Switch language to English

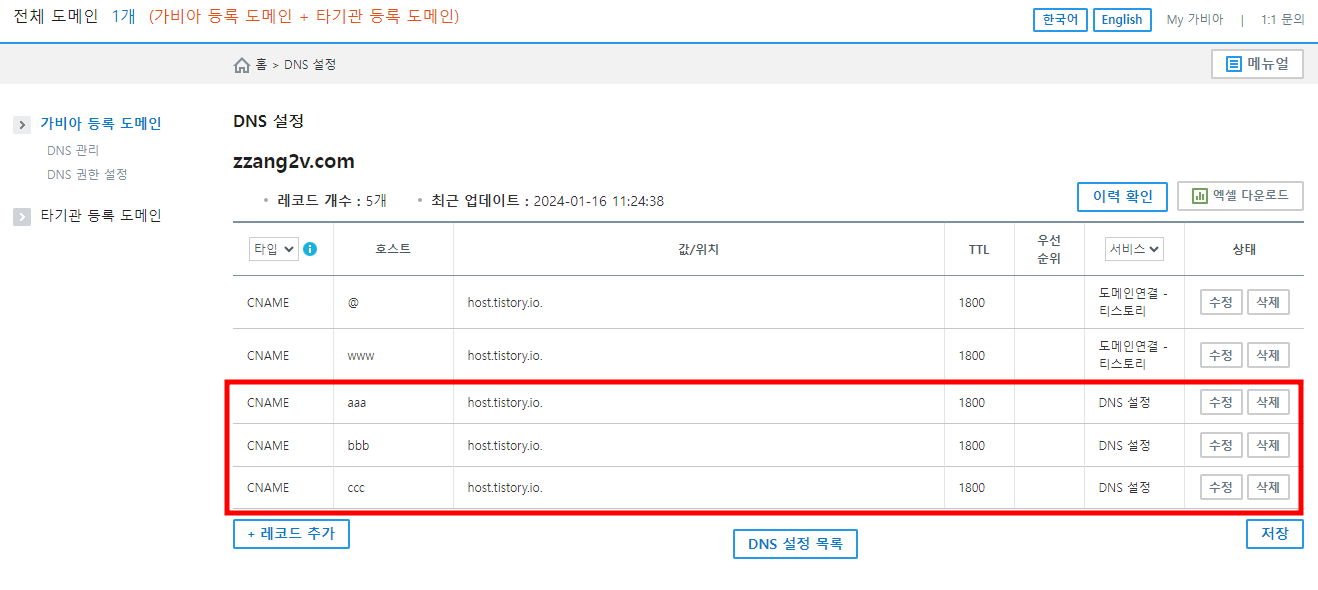coord(1122,19)
